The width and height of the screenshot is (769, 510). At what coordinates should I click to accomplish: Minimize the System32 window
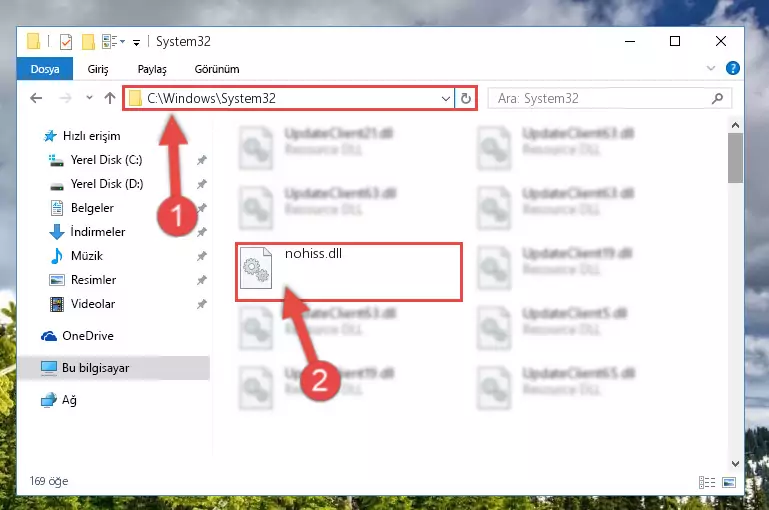[630, 42]
